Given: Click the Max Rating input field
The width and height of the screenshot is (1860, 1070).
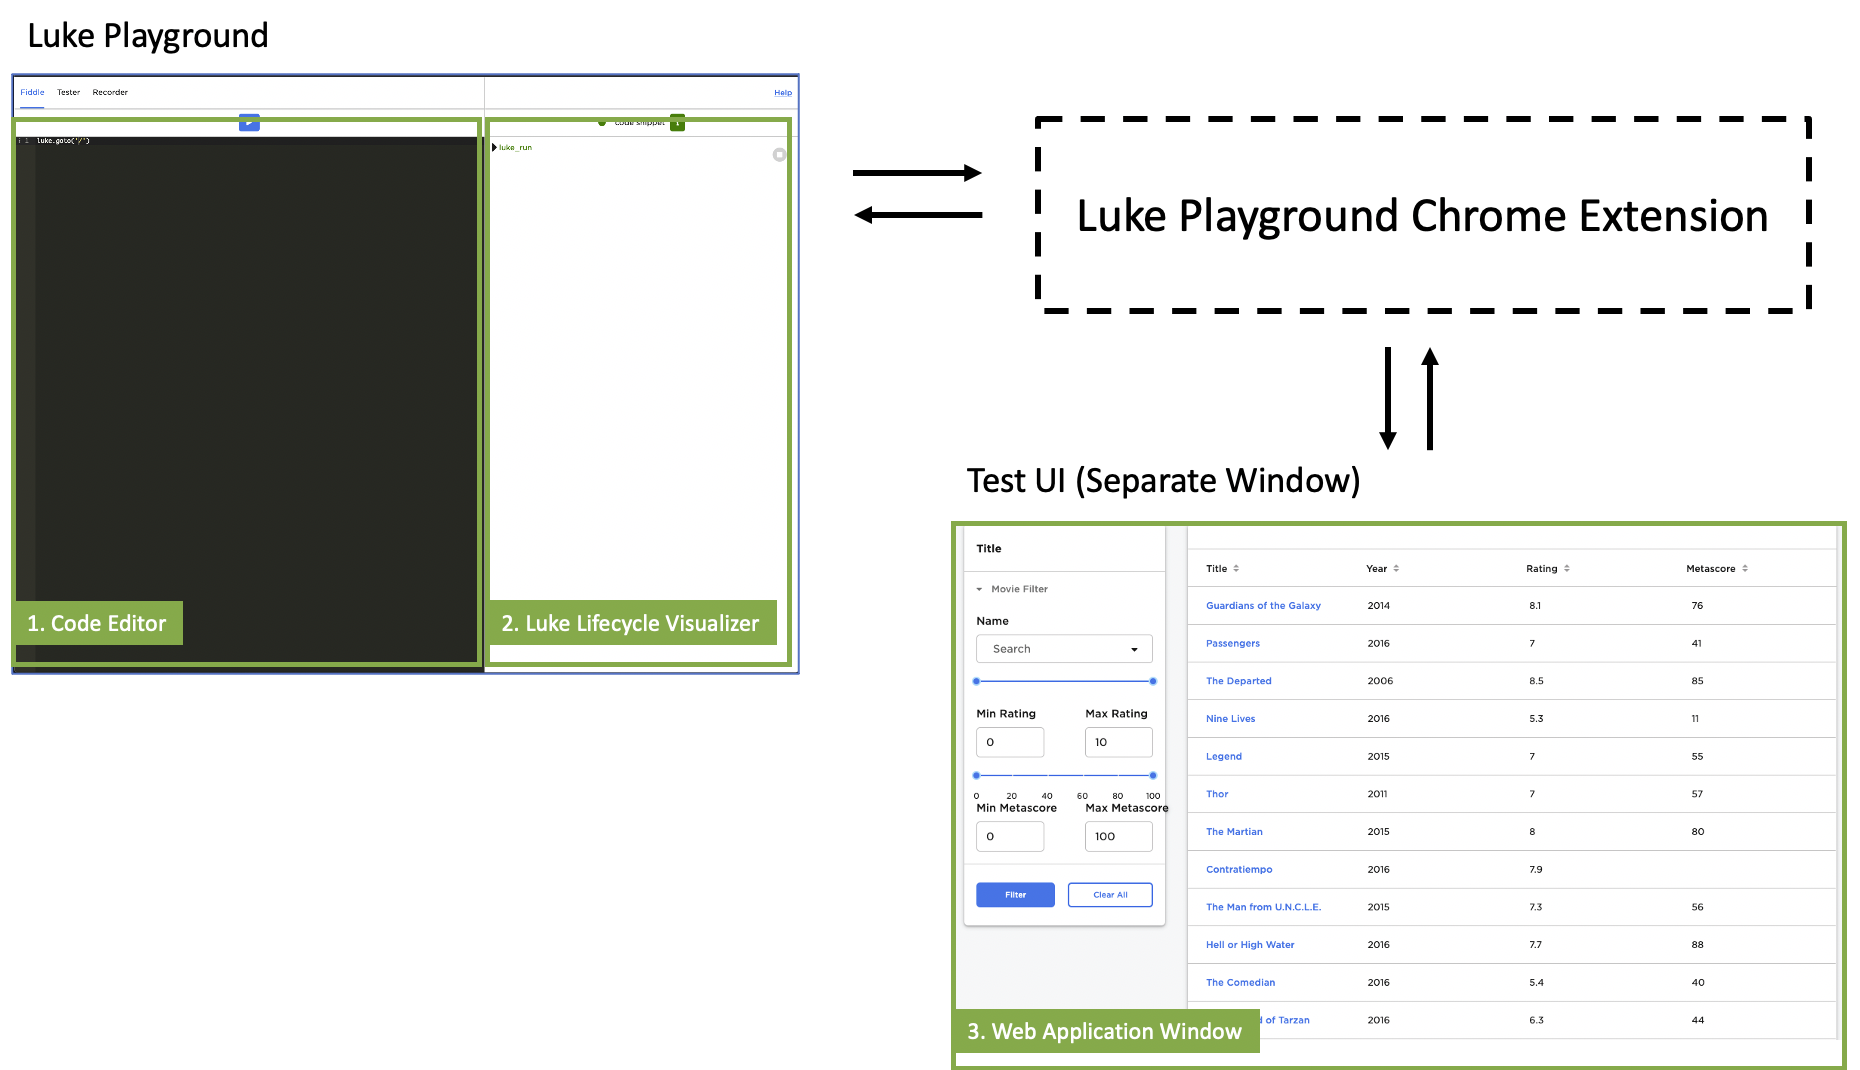Looking at the screenshot, I should [x=1118, y=742].
